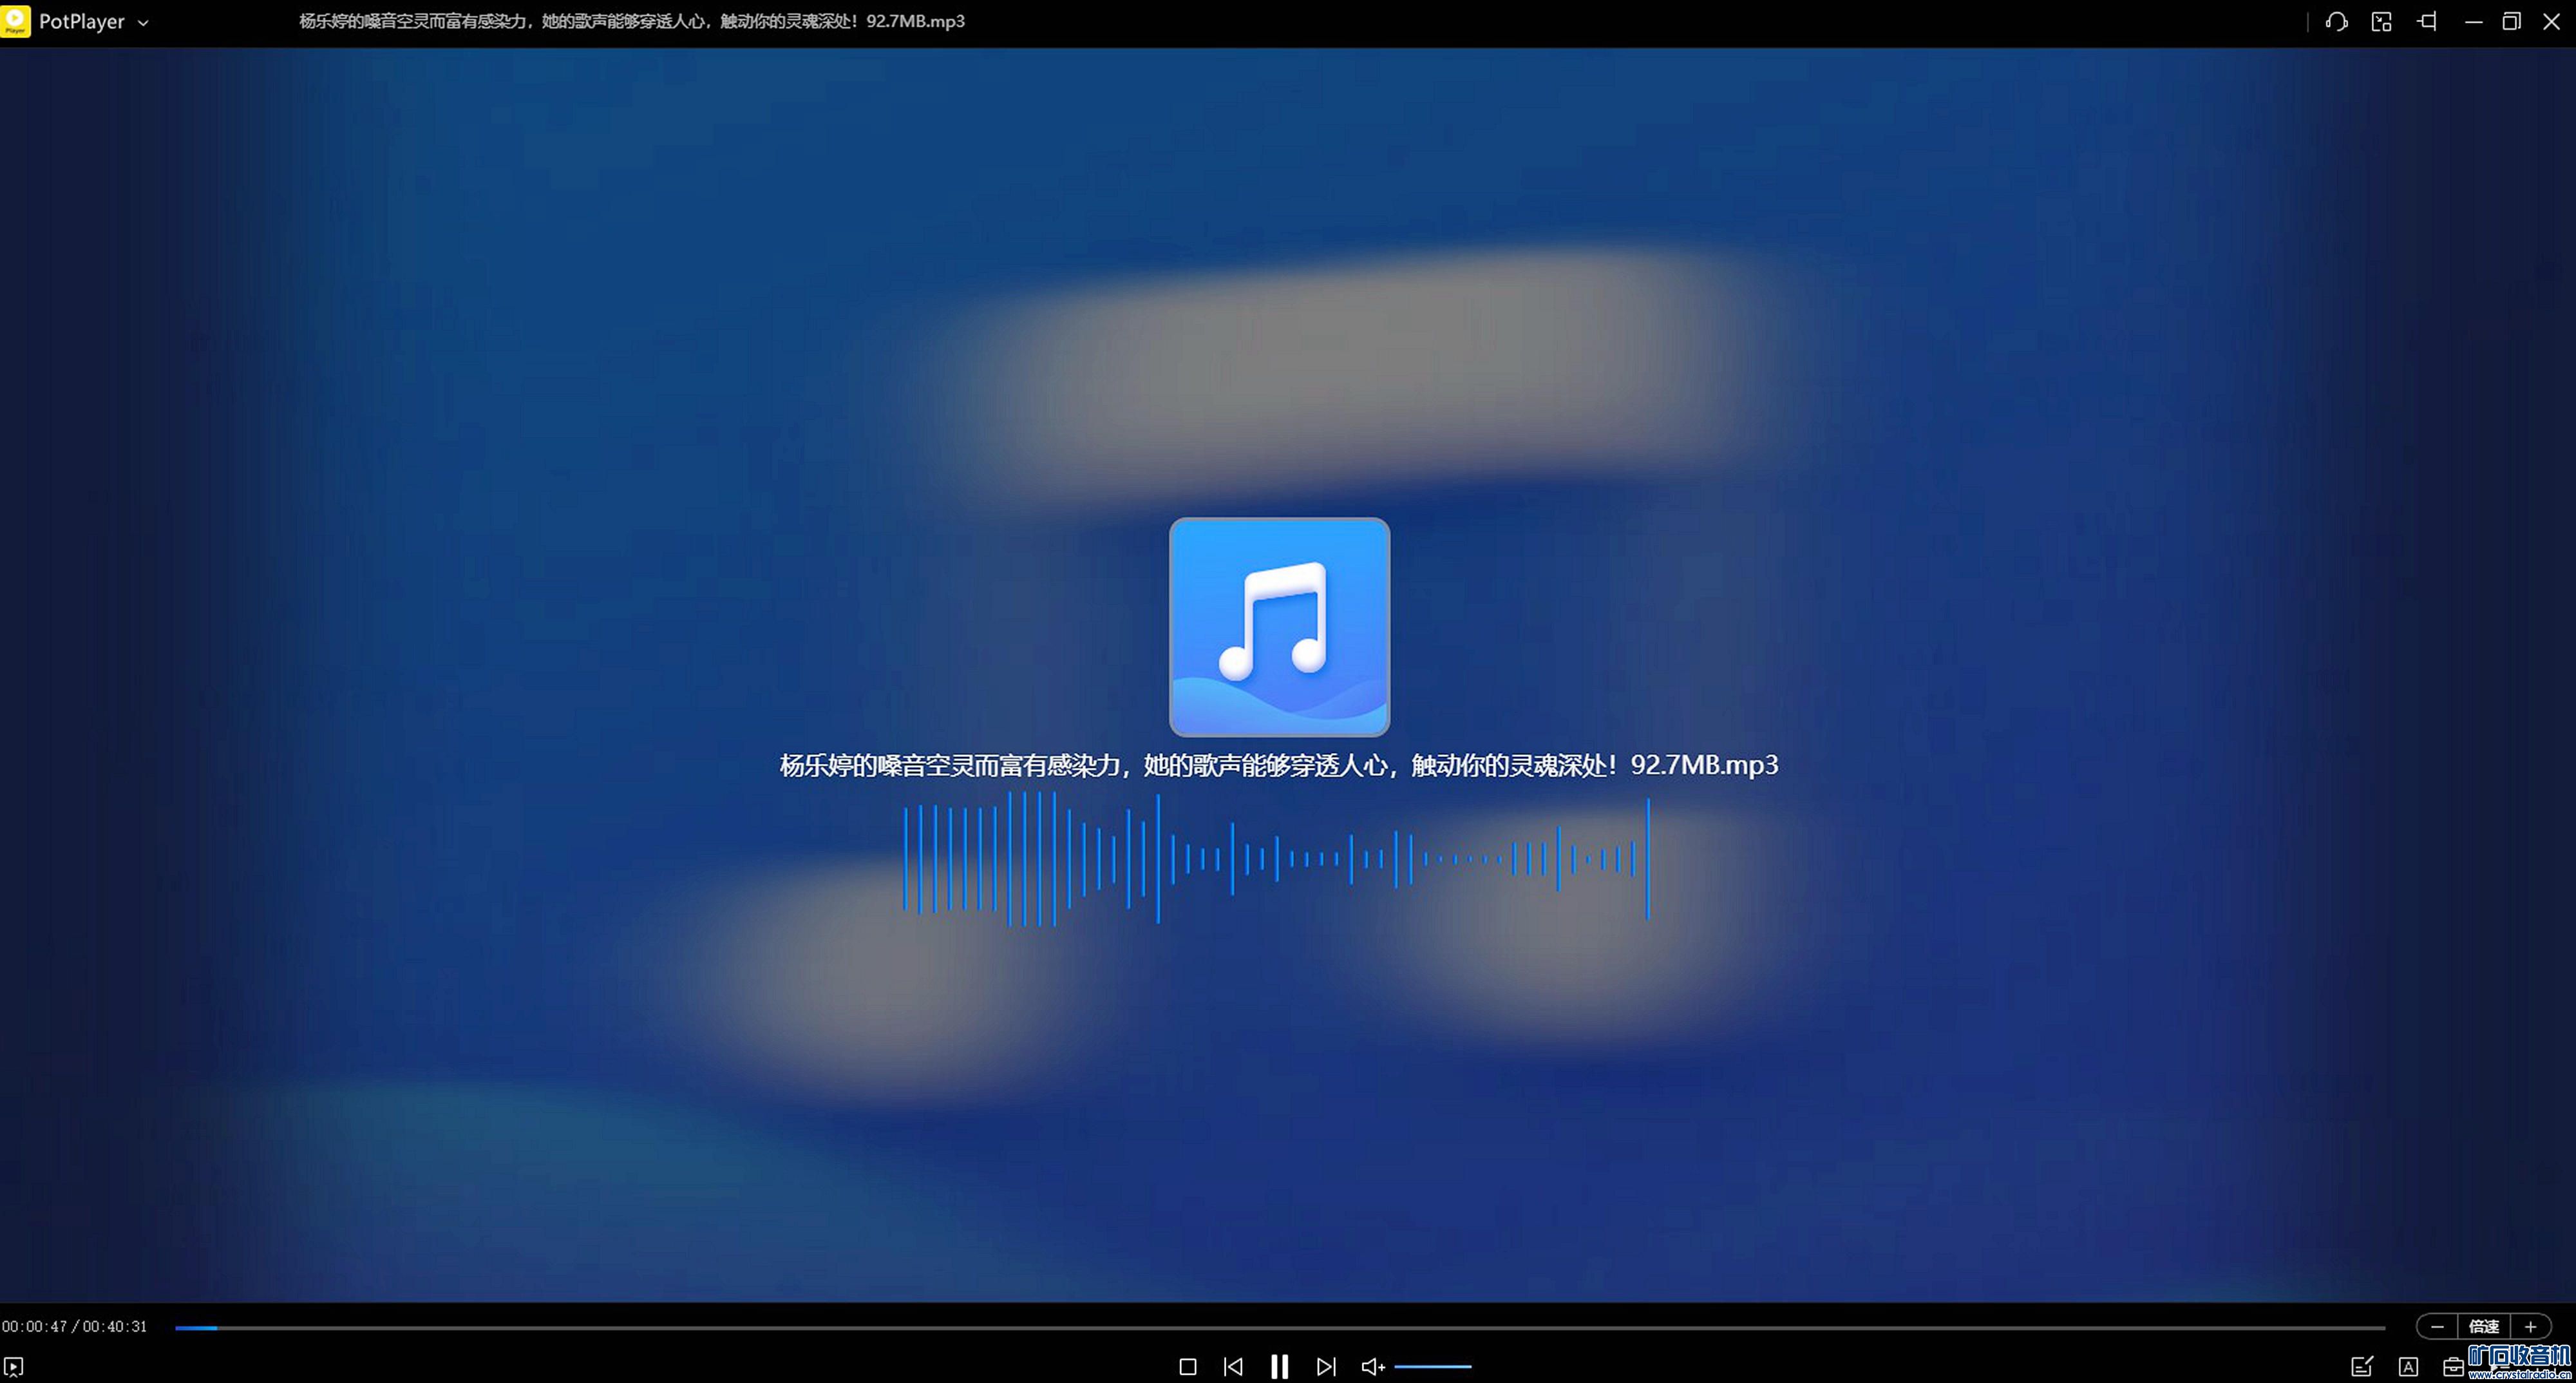Click the title bar file name

click(x=632, y=21)
